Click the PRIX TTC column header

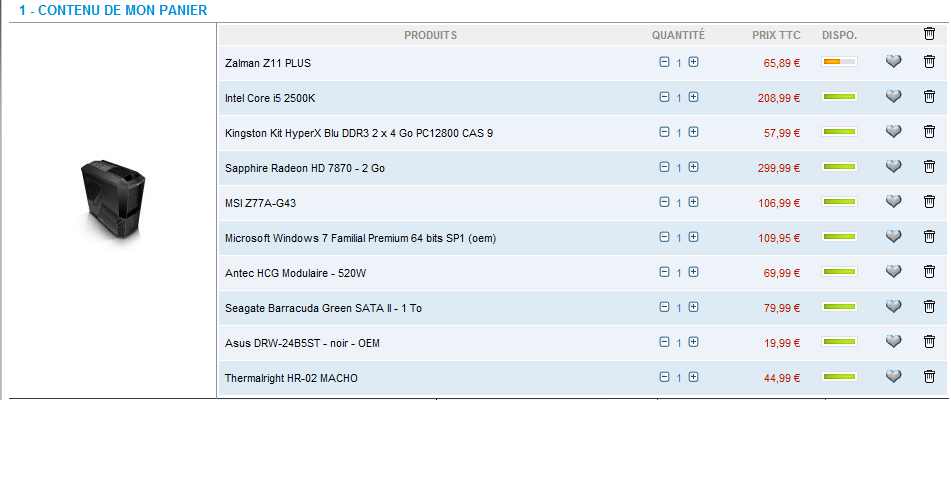776,35
